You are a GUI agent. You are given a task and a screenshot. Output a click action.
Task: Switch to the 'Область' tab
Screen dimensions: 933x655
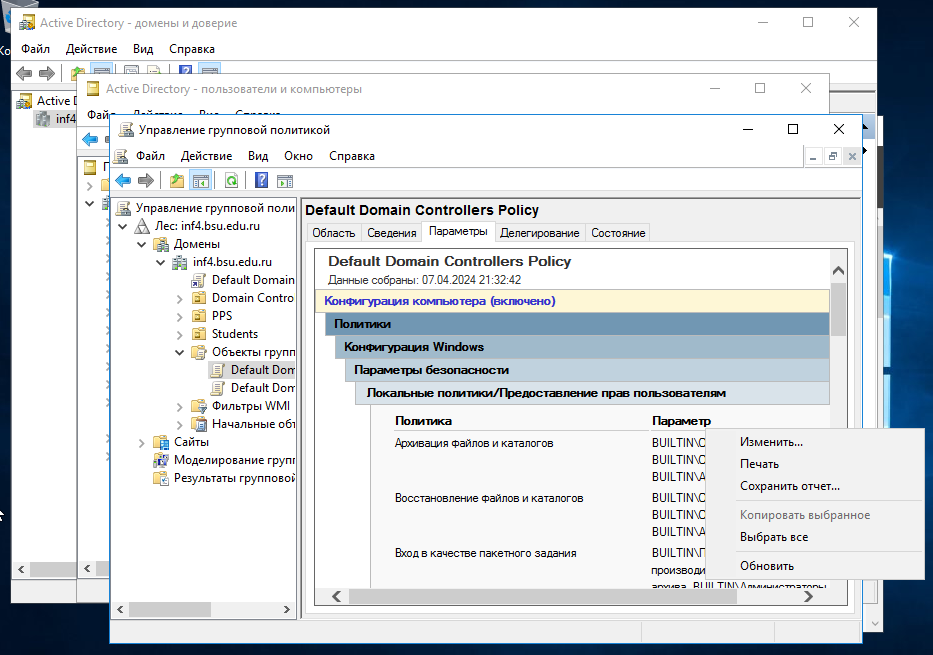334,233
